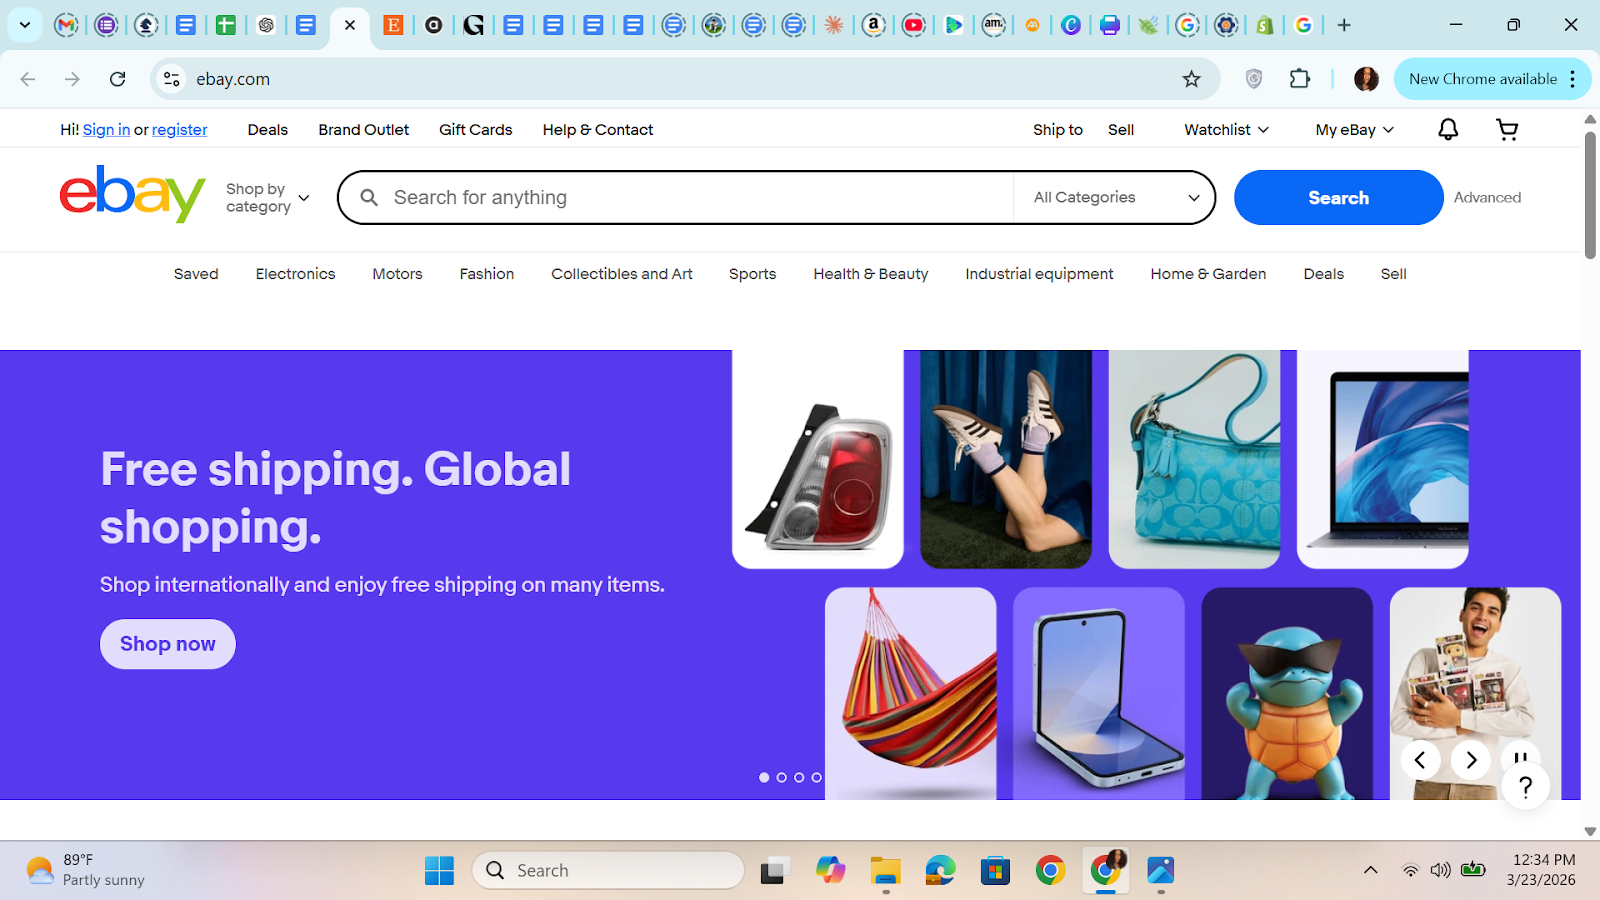
Task: Go back to the previous page
Action: 28,79
